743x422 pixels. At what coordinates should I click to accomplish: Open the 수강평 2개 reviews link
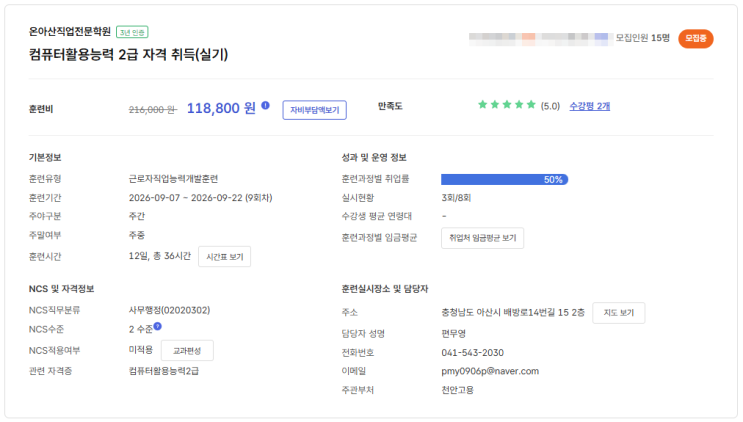(x=589, y=106)
